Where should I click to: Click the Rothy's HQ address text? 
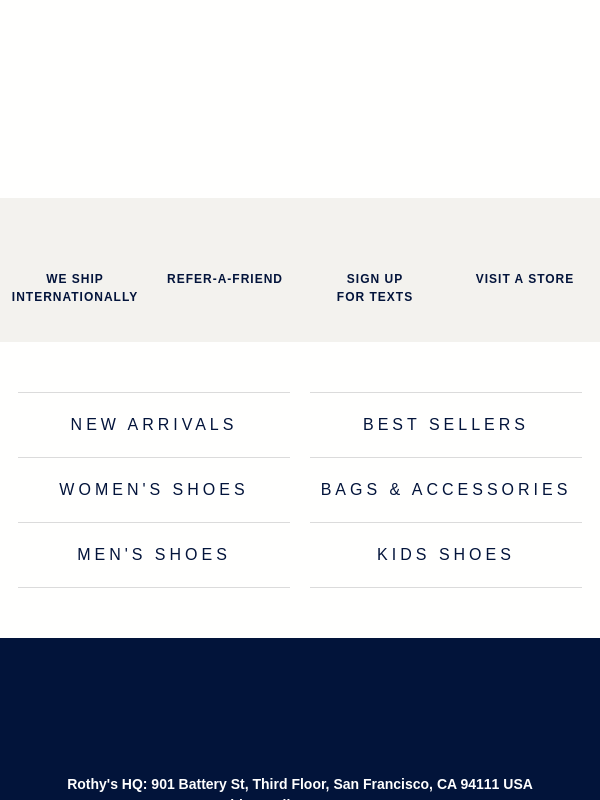300,784
